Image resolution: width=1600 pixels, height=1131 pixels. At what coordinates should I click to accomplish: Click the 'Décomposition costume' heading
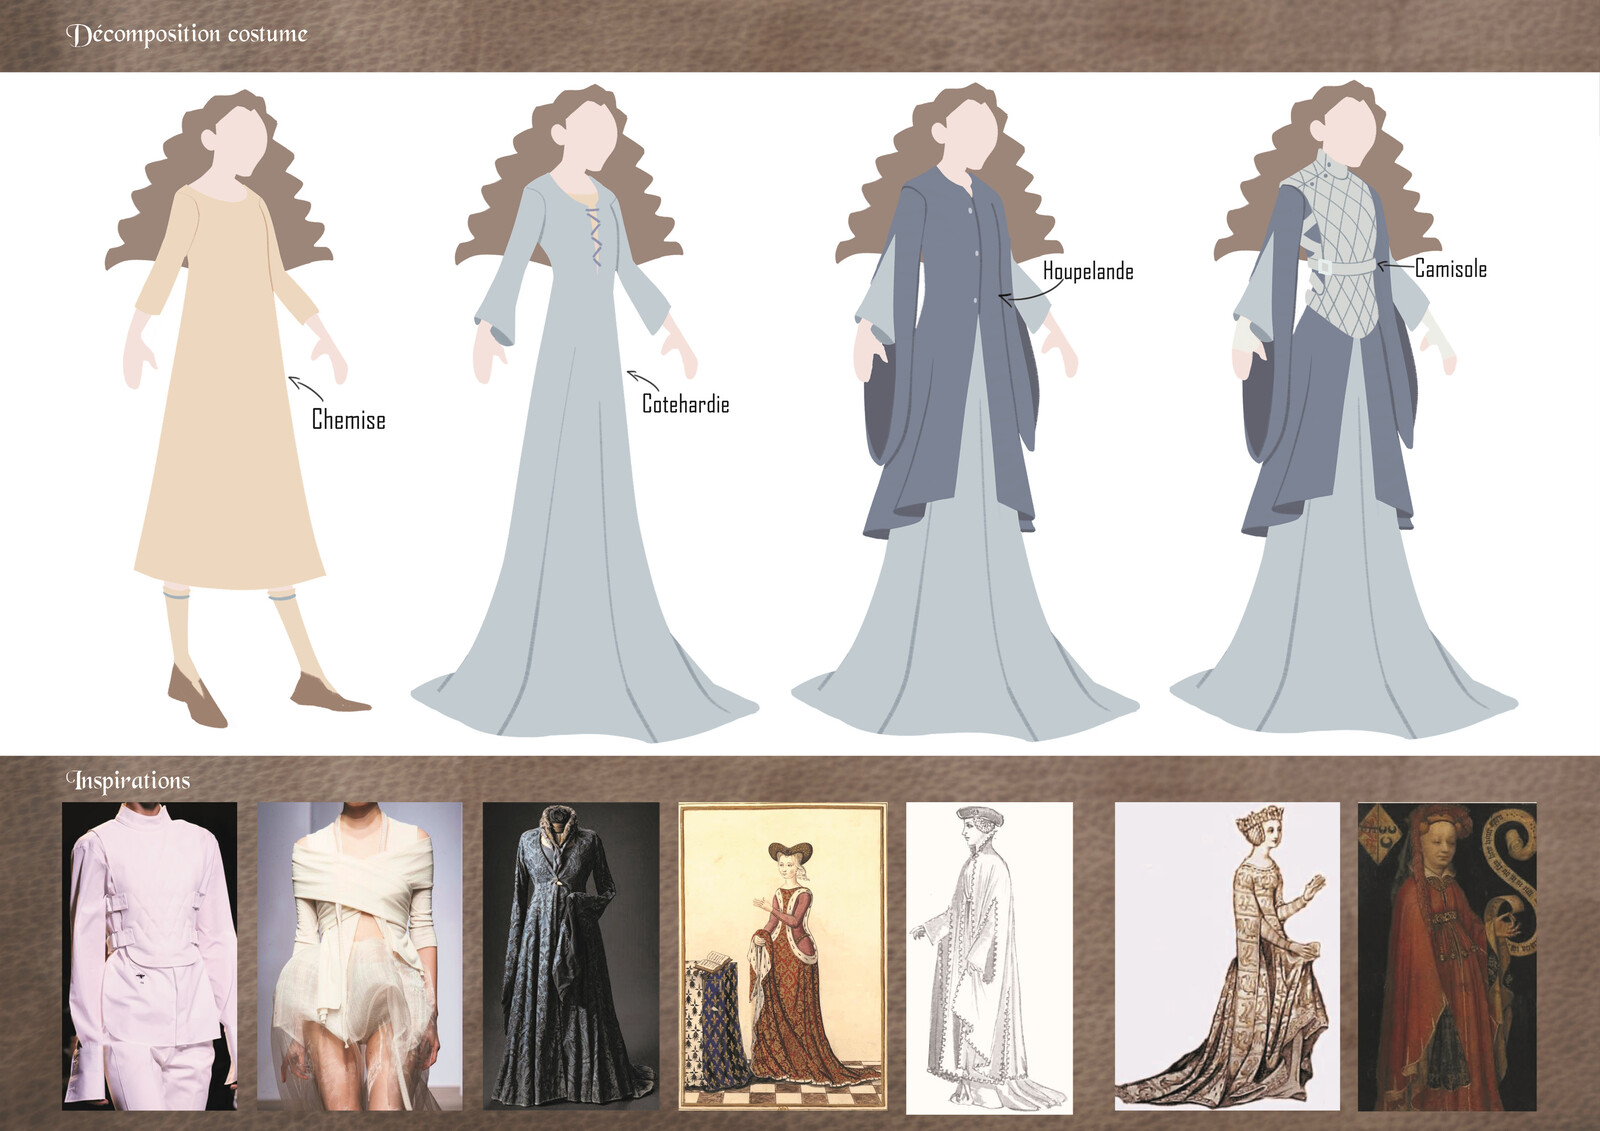pos(187,34)
